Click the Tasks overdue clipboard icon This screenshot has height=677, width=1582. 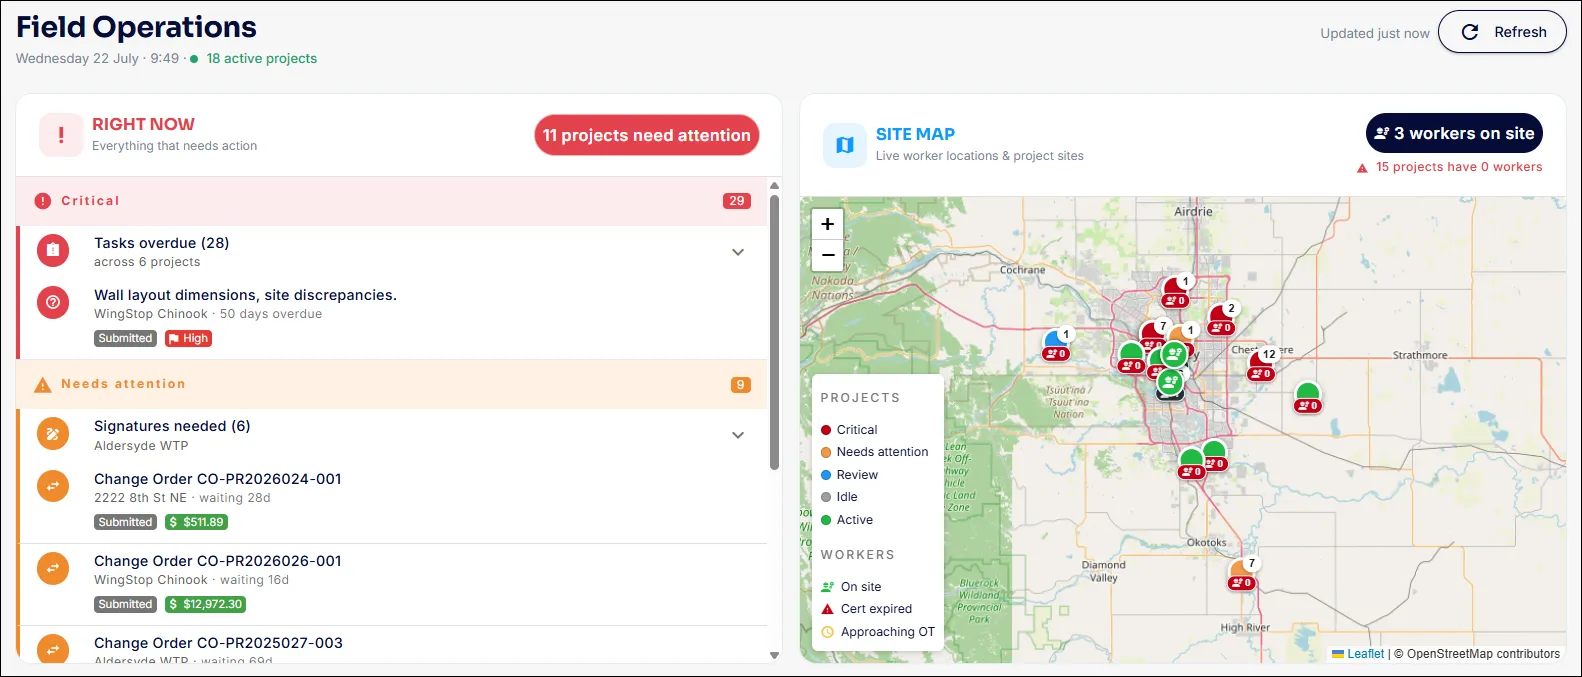pos(53,250)
